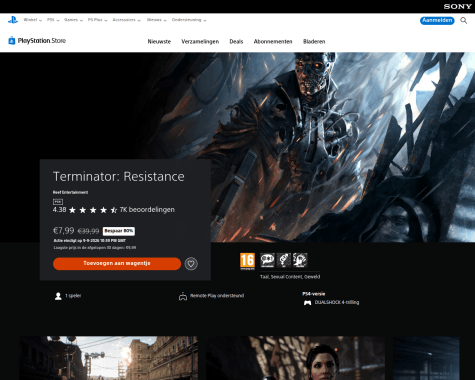Open the Nieuwste store tab
Screen dimensions: 475x380
point(159,42)
